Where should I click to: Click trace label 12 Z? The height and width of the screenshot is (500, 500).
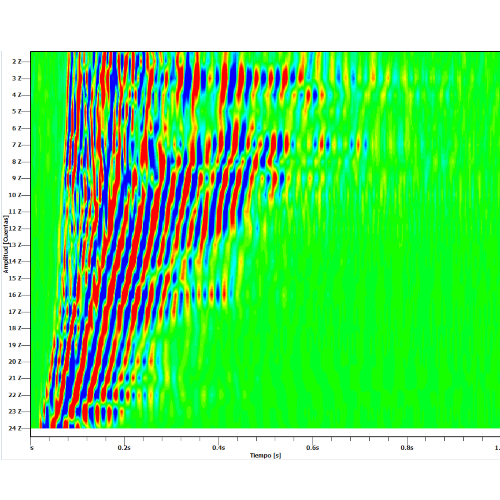click(15, 228)
